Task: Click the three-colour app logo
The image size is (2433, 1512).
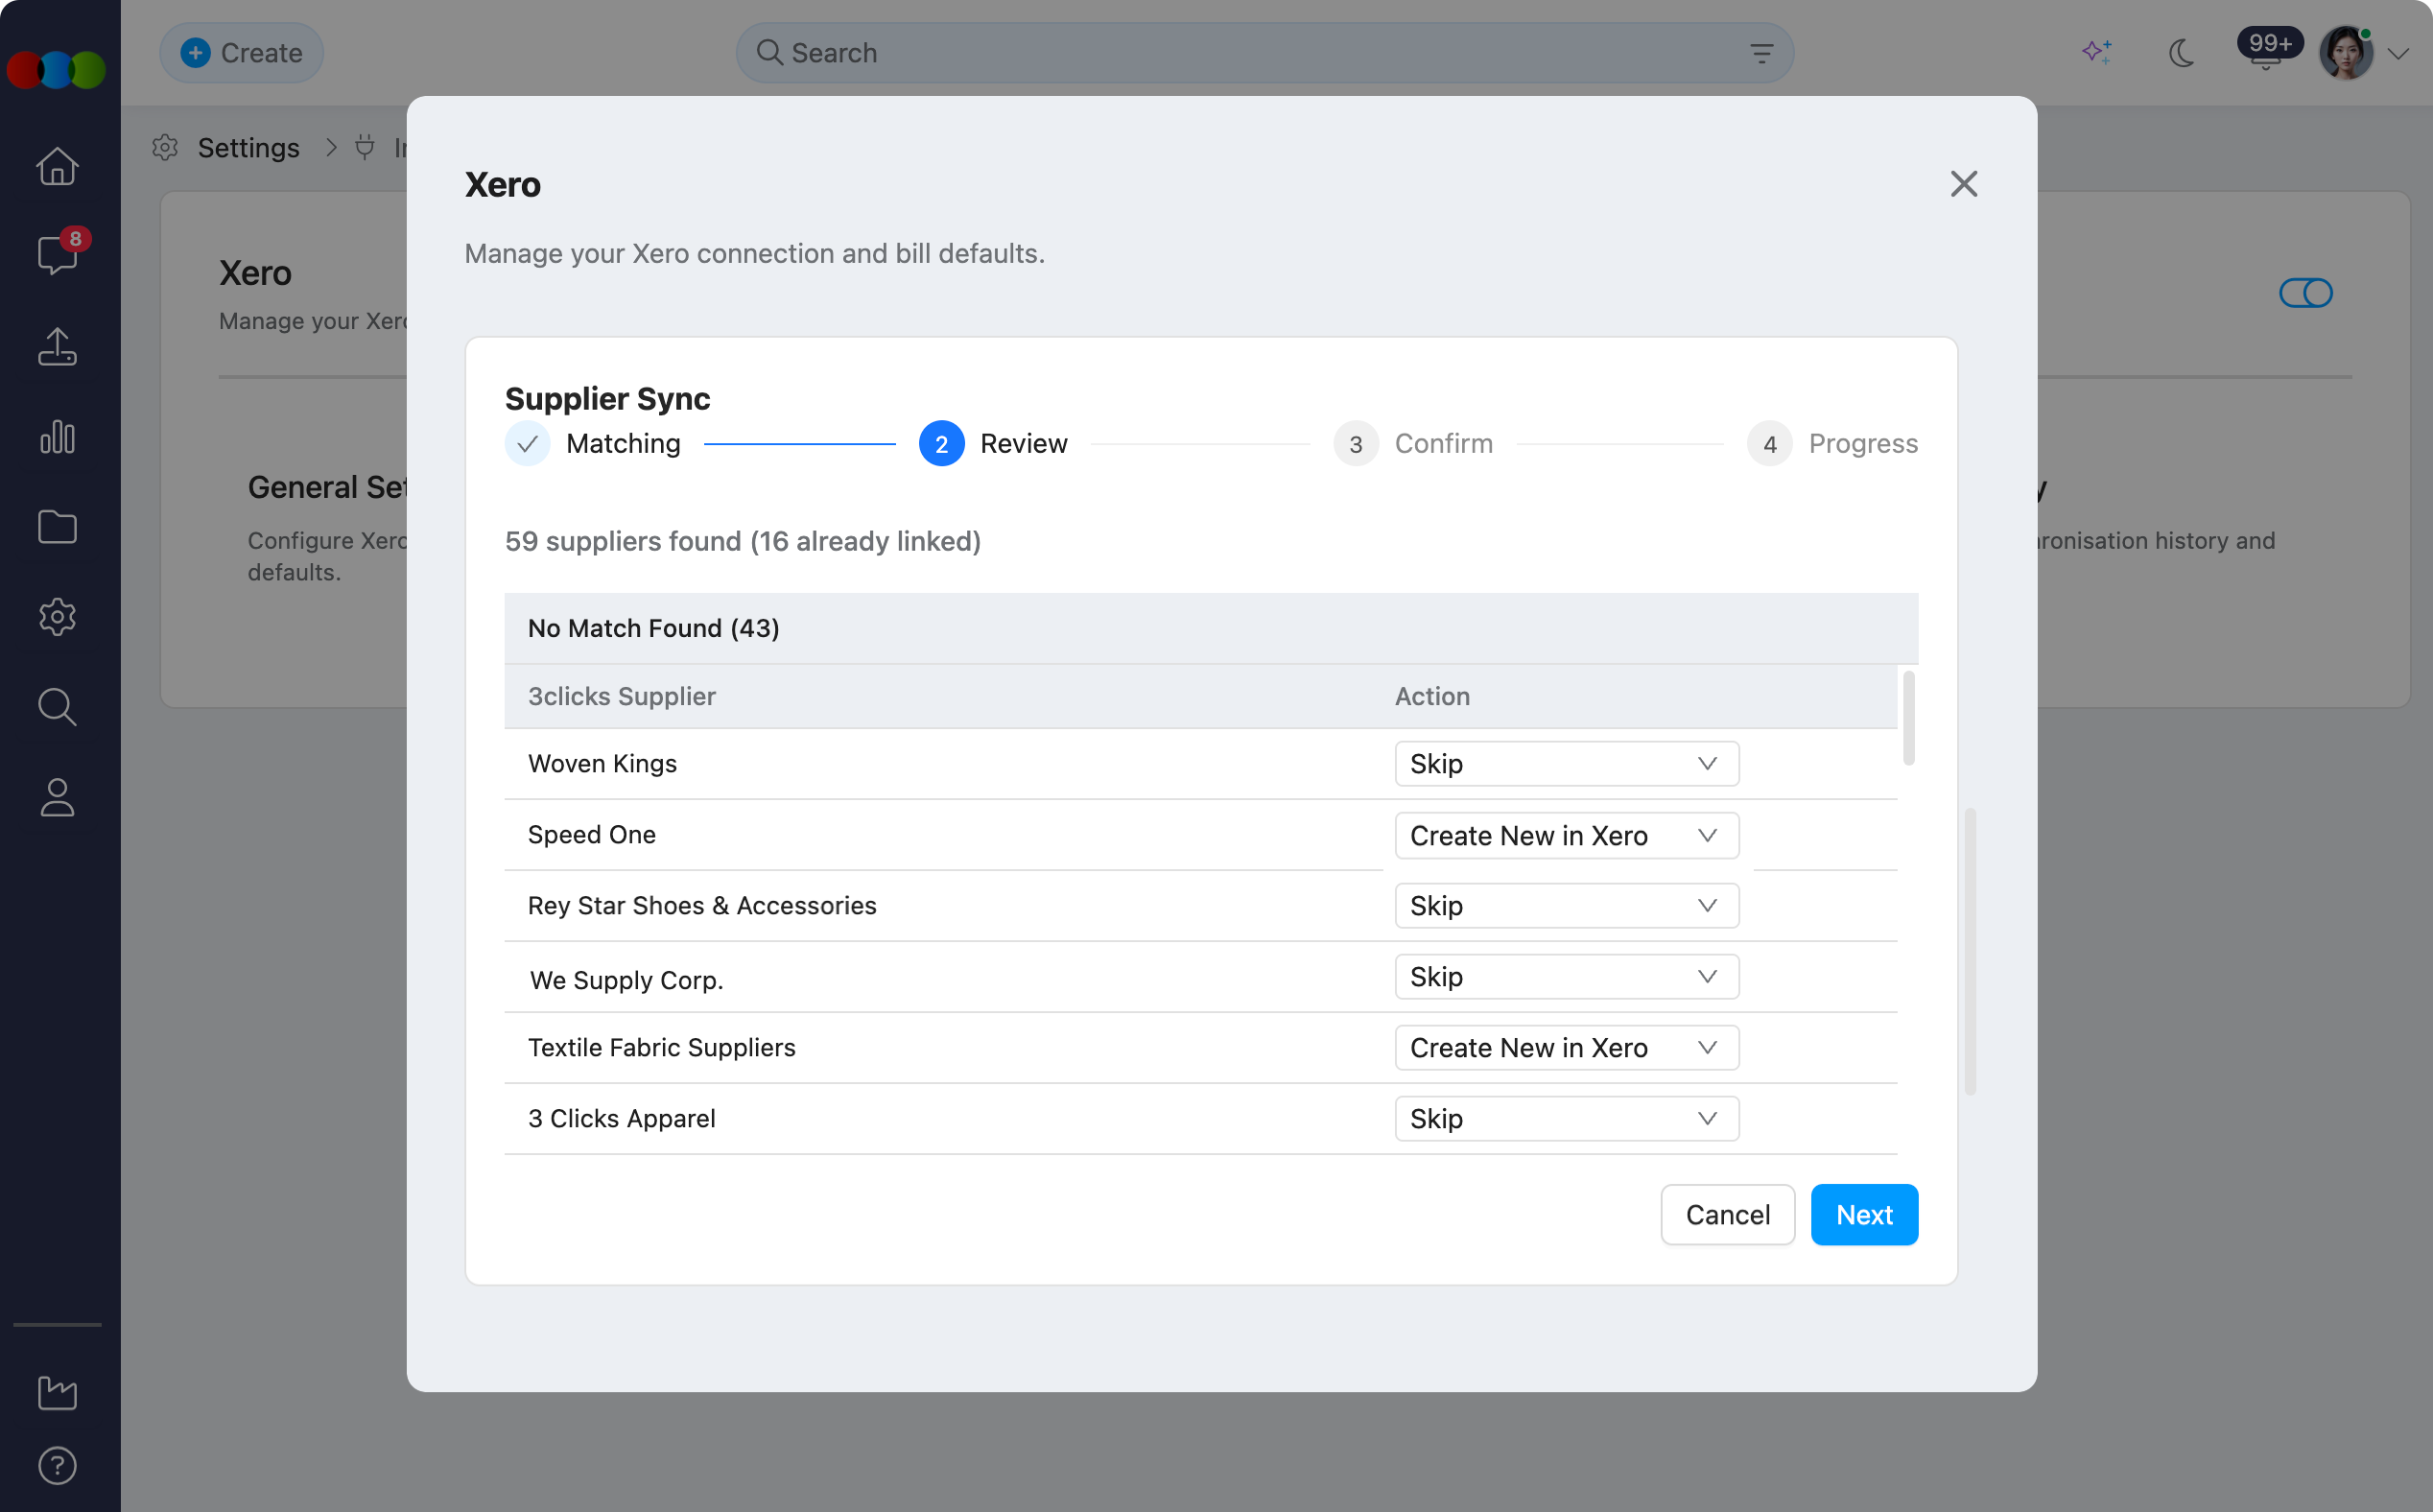Action: point(56,70)
